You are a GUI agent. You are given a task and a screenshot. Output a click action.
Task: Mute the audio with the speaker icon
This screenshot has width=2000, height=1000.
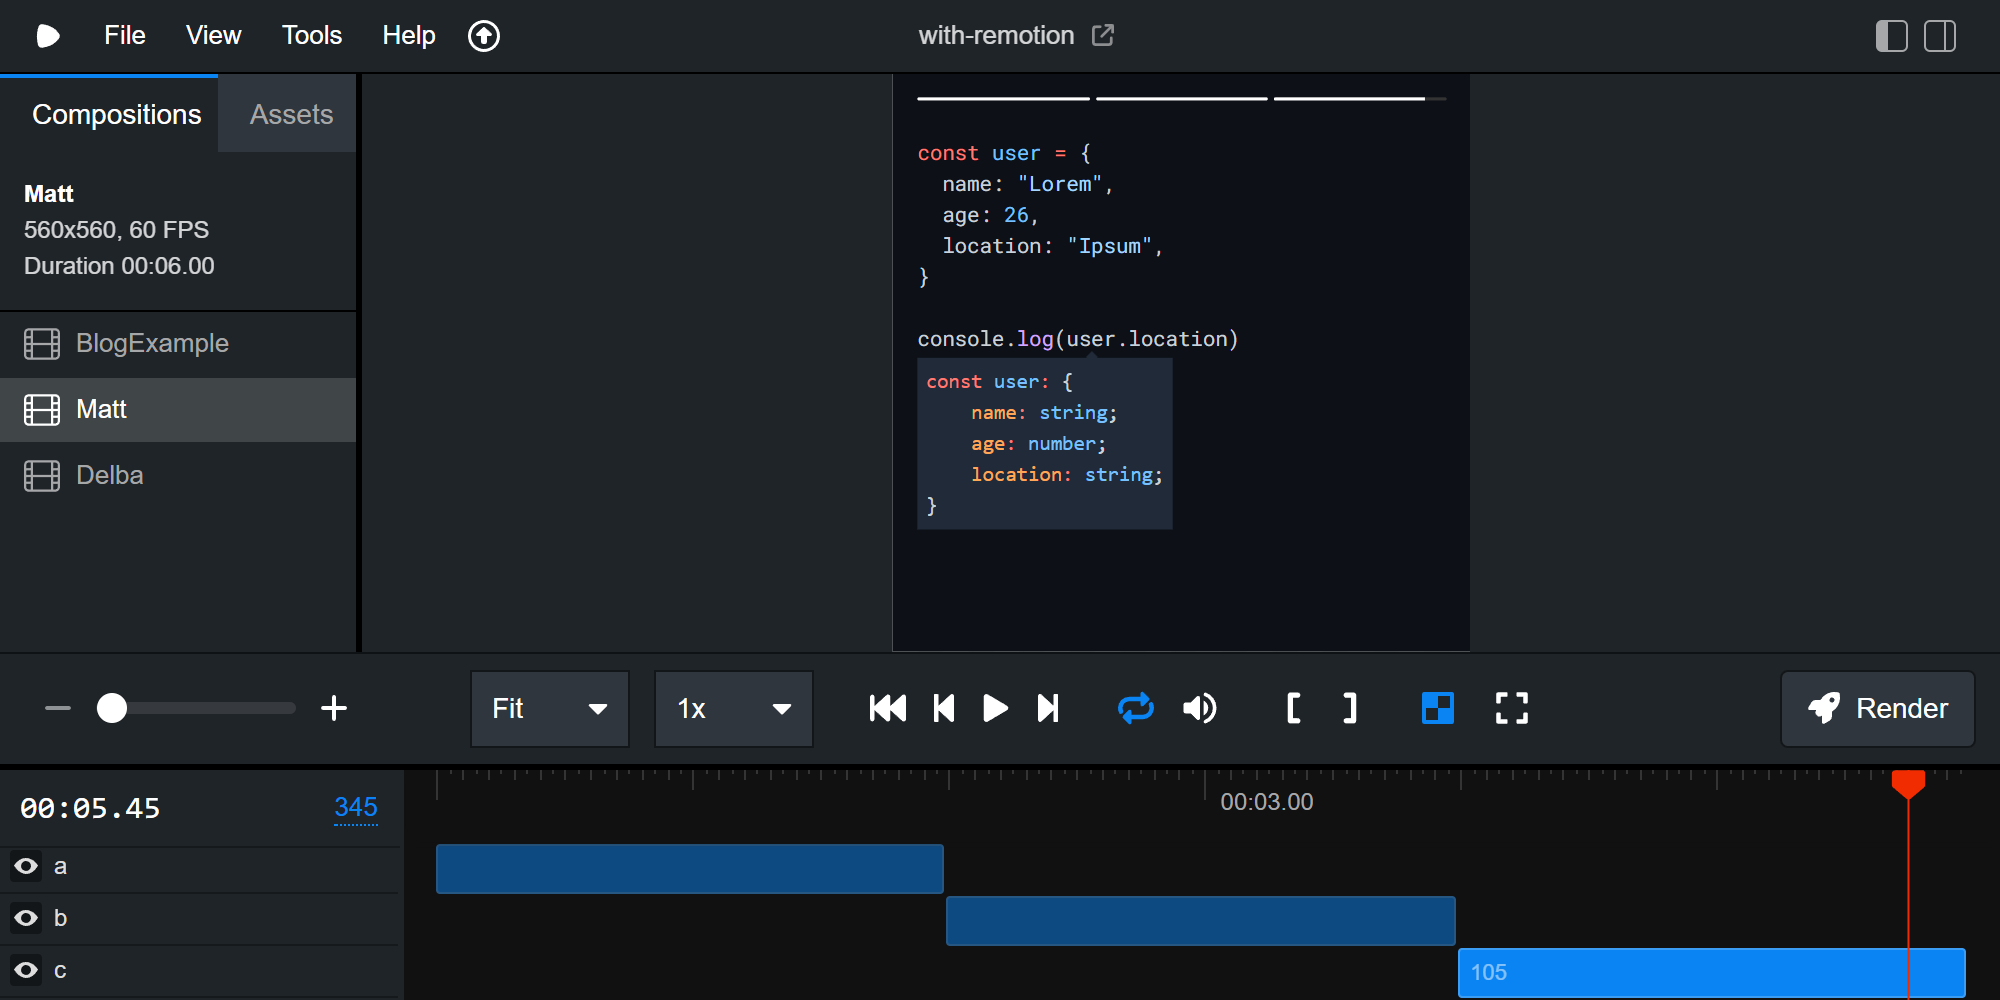1199,708
